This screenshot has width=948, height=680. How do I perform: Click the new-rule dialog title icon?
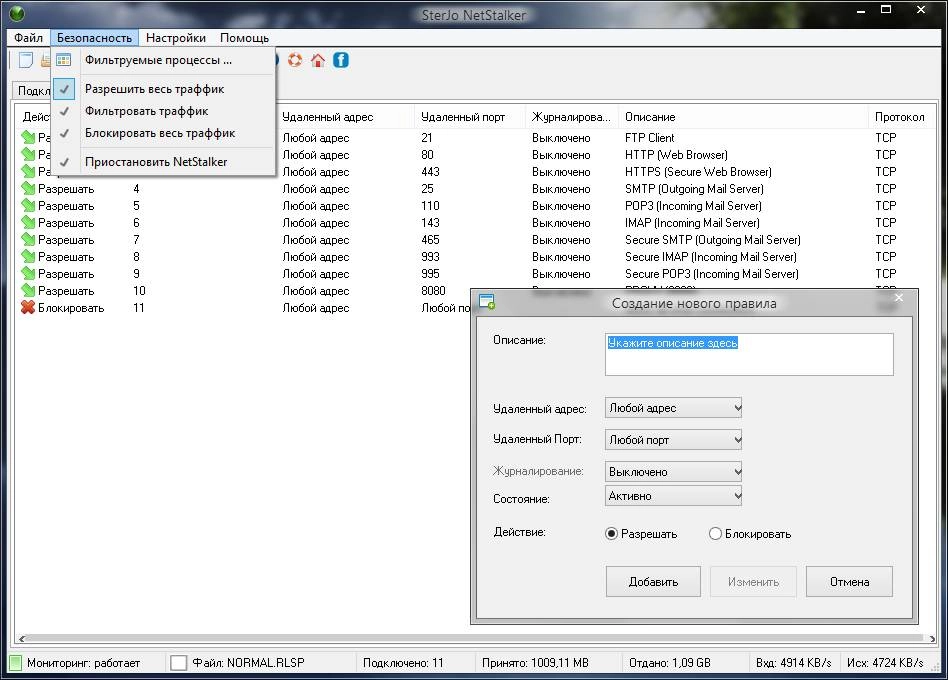(487, 302)
